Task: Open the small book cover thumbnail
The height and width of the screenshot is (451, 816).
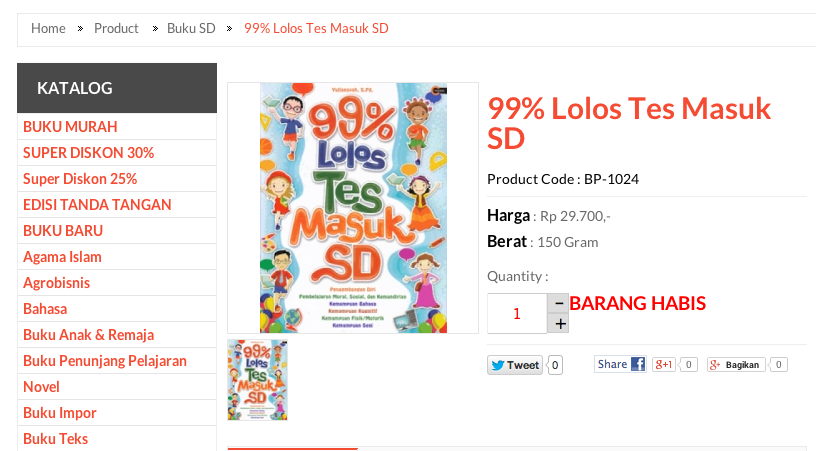Action: pos(257,380)
